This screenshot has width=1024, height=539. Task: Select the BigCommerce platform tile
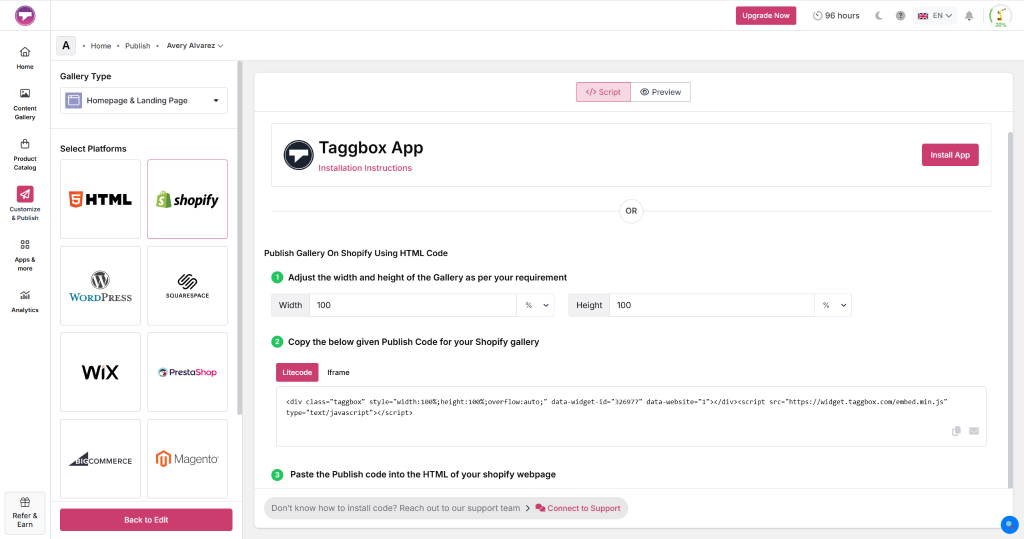101,459
